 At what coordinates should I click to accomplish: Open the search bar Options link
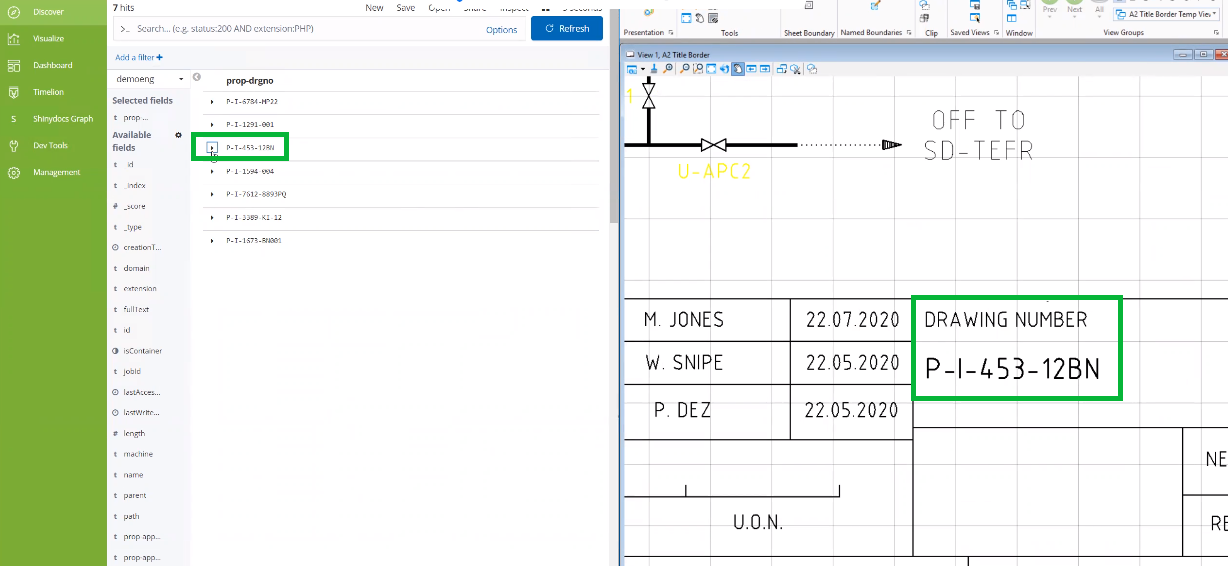[x=501, y=29]
